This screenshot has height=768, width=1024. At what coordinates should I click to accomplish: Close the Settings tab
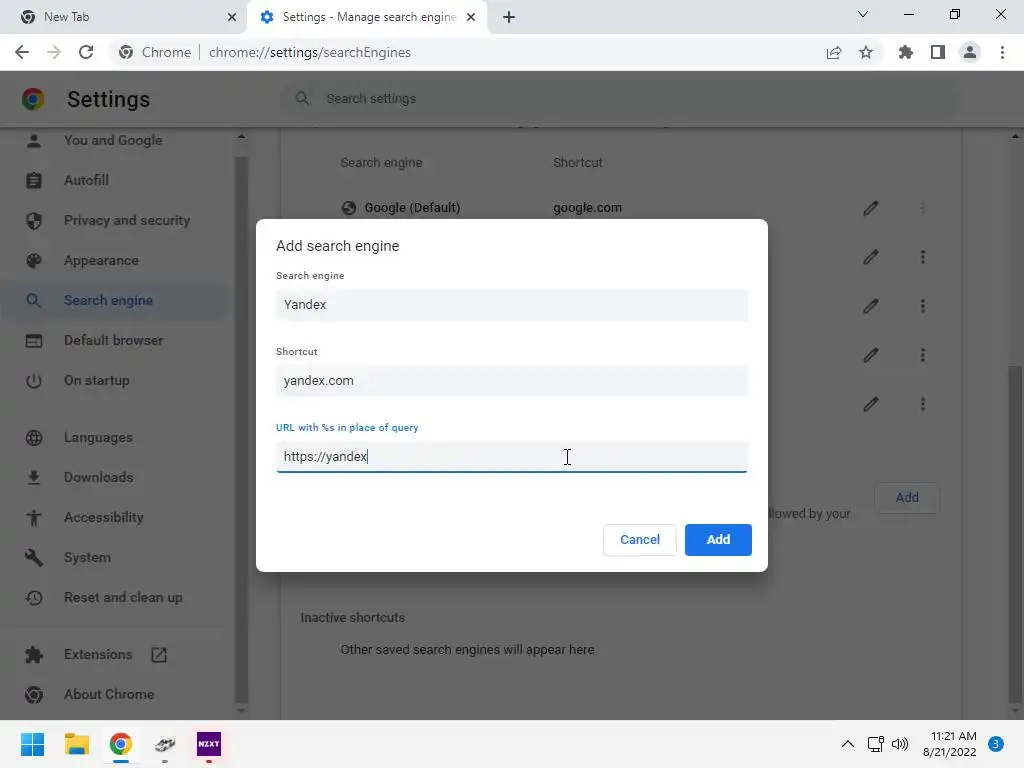[x=471, y=17]
